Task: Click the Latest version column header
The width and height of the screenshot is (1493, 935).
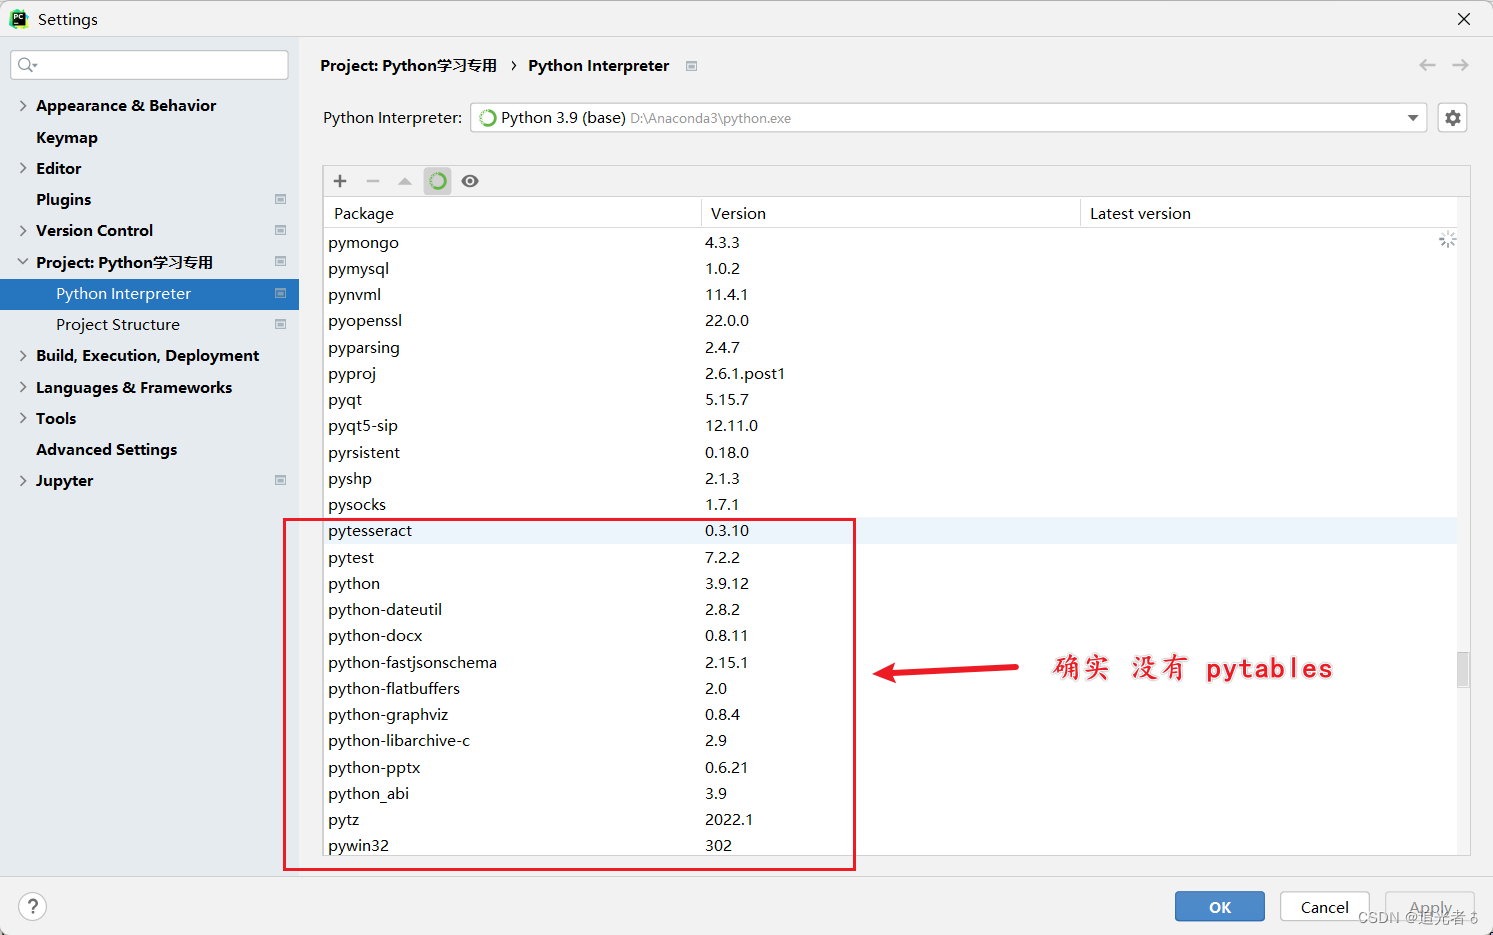Action: point(1268,213)
